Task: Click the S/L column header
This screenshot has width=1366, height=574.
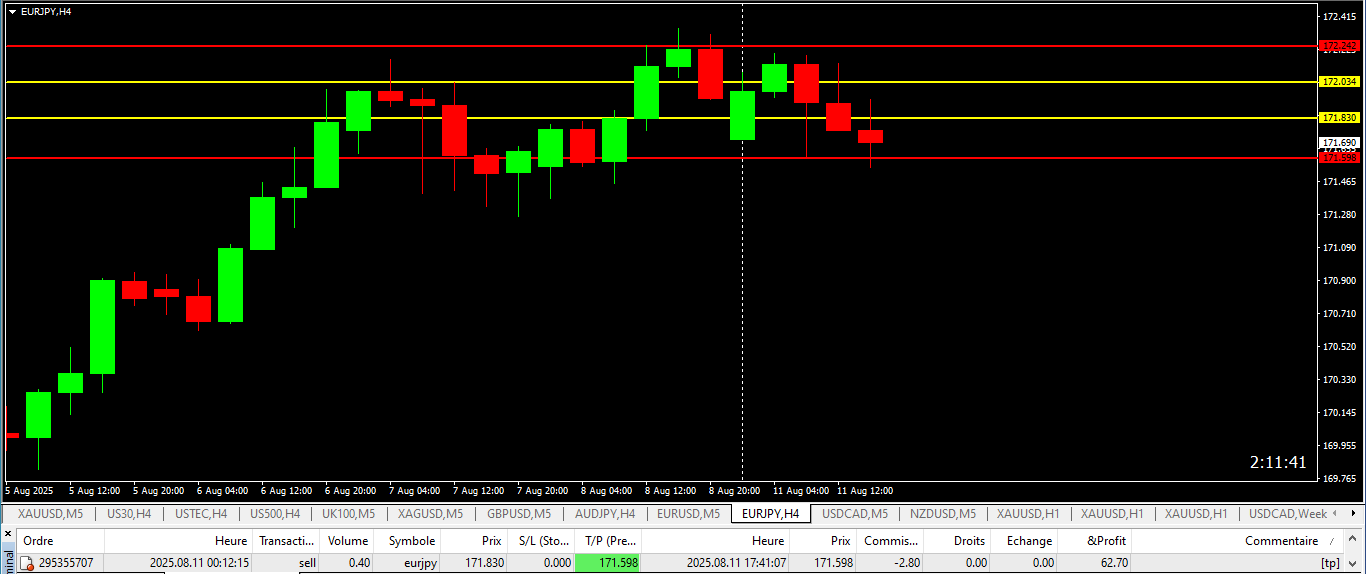Action: point(542,541)
